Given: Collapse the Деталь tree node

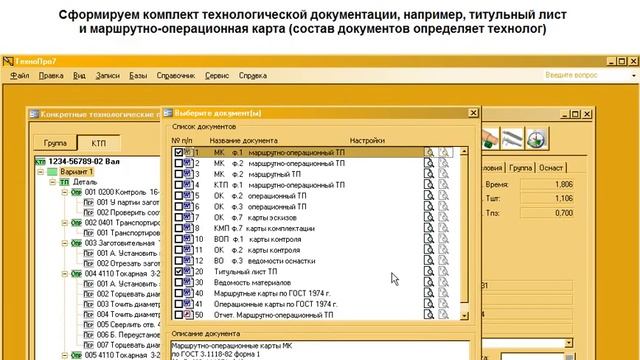Looking at the screenshot, I should click(x=52, y=182).
